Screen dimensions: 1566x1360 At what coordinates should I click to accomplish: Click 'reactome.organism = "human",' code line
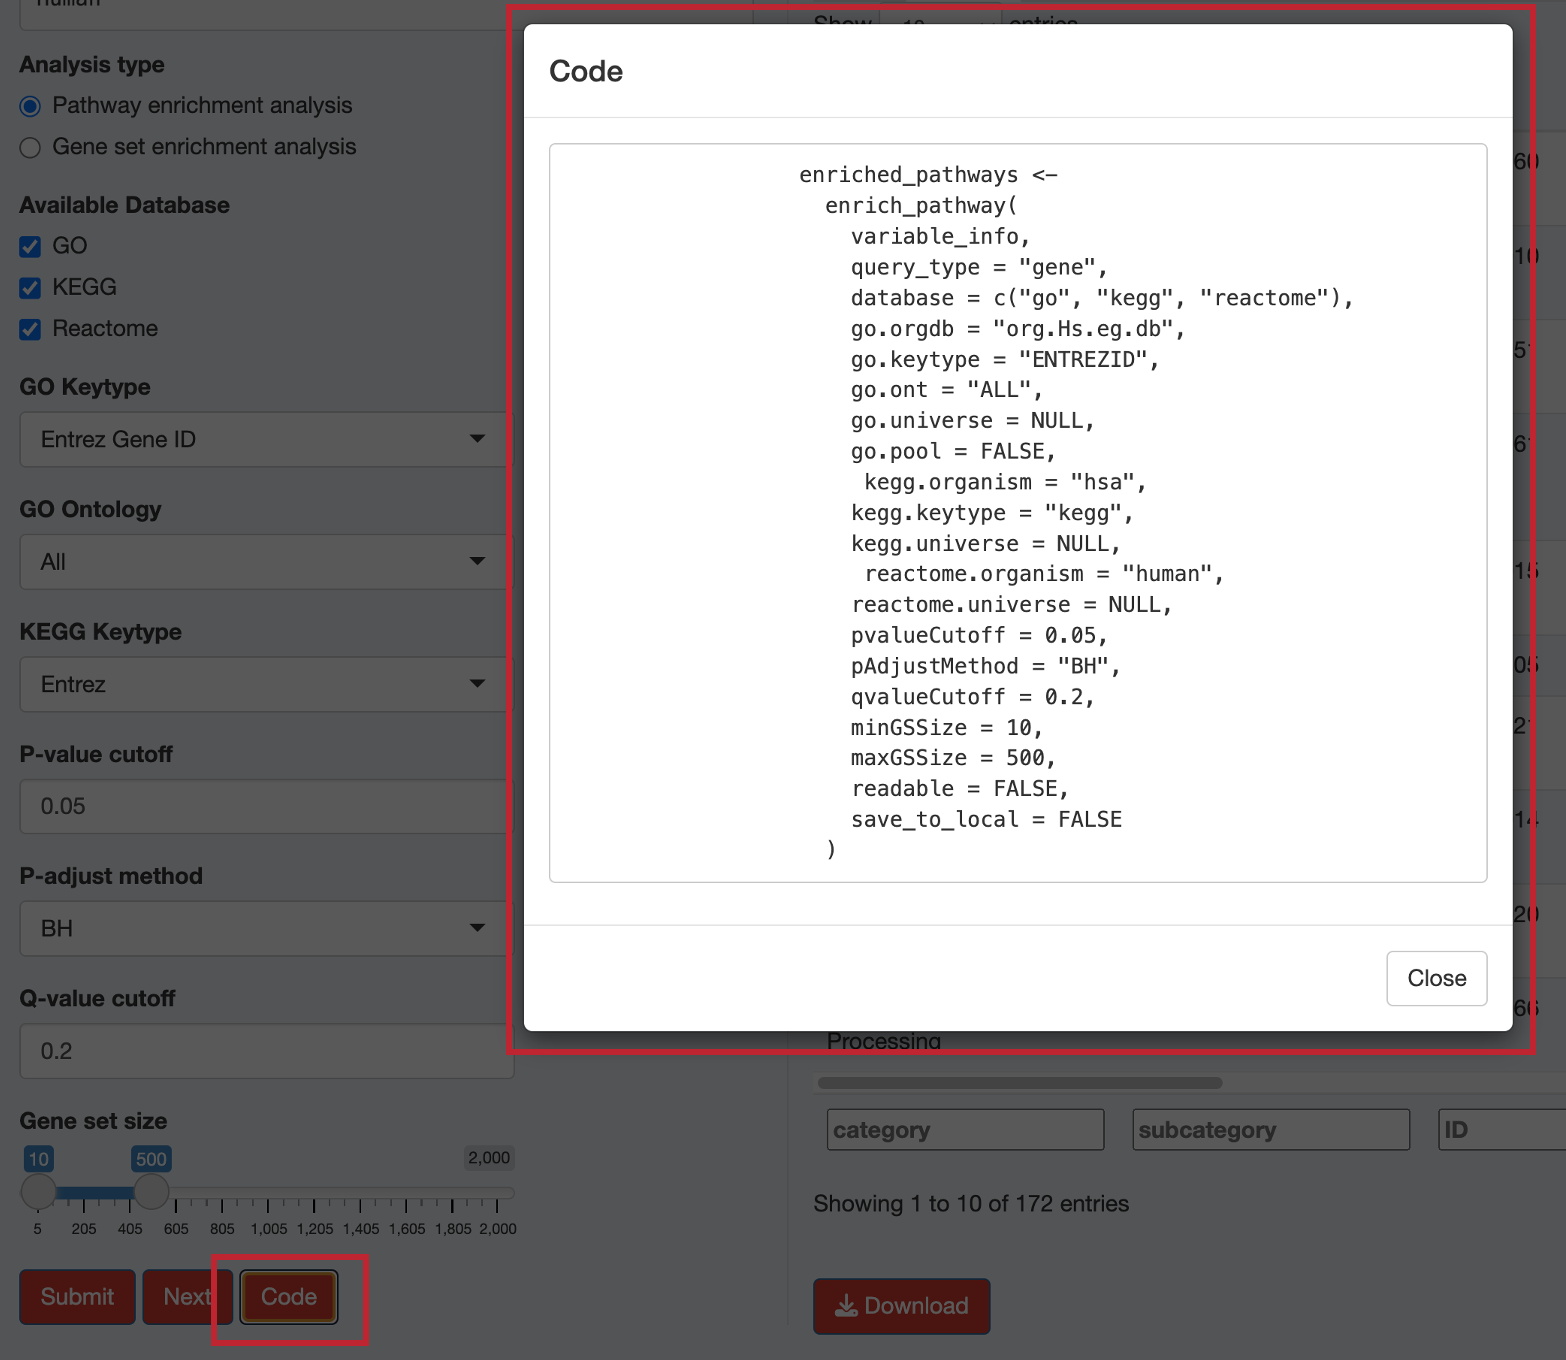click(1044, 574)
